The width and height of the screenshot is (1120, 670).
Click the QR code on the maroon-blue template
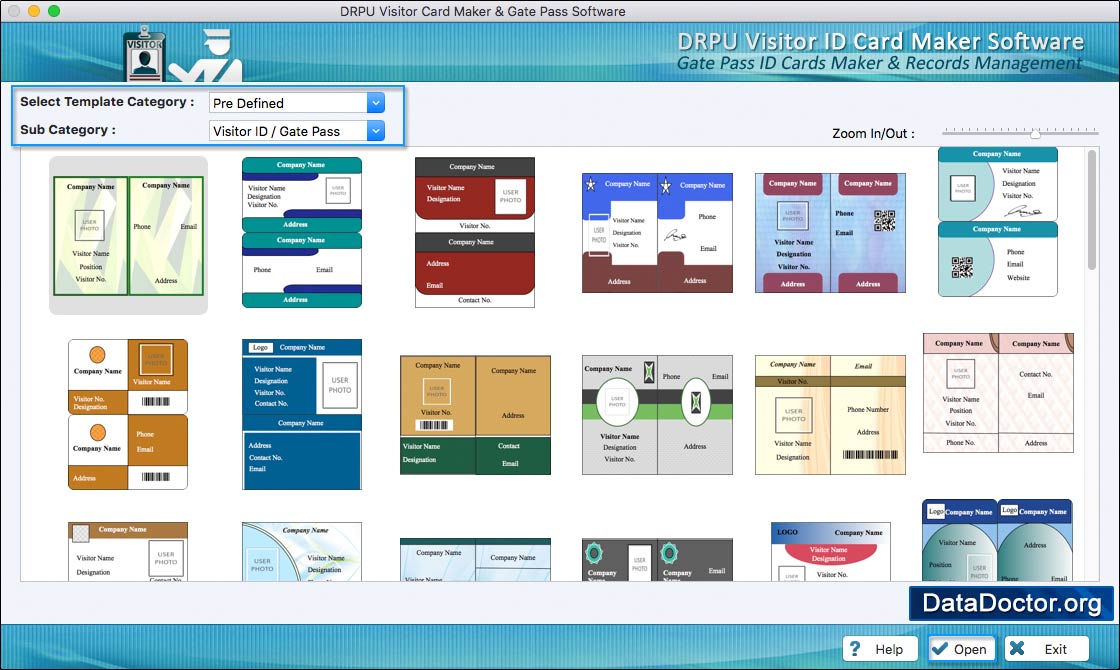884,221
